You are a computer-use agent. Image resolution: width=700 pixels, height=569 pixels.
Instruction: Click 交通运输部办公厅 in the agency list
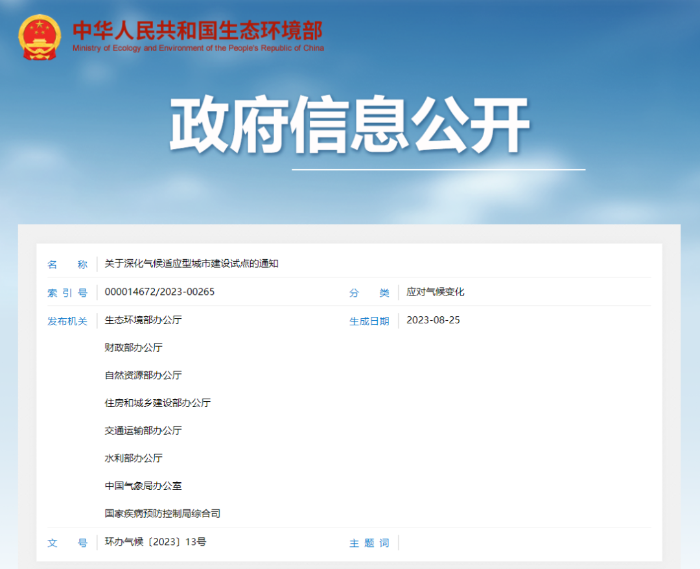143,430
